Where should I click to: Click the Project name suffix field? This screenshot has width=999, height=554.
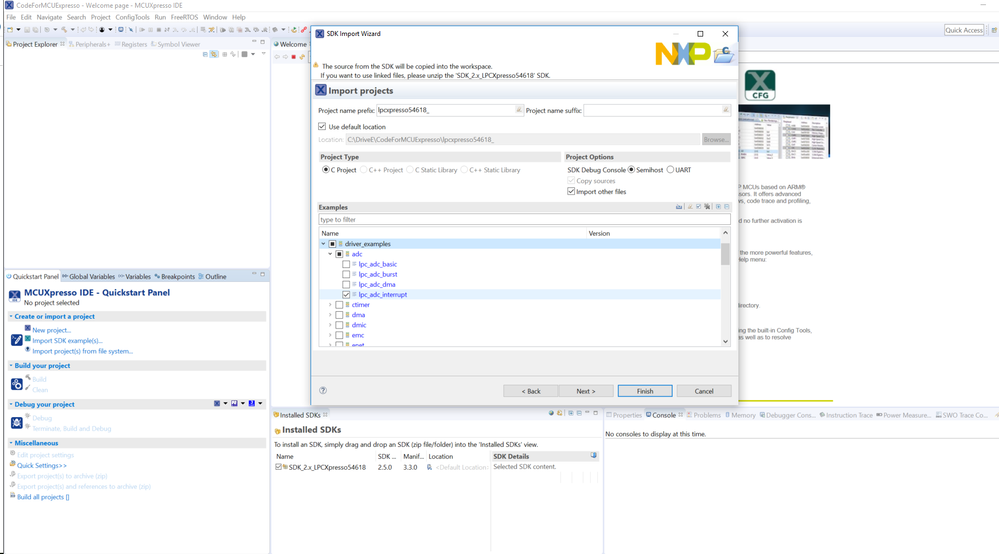[656, 110]
